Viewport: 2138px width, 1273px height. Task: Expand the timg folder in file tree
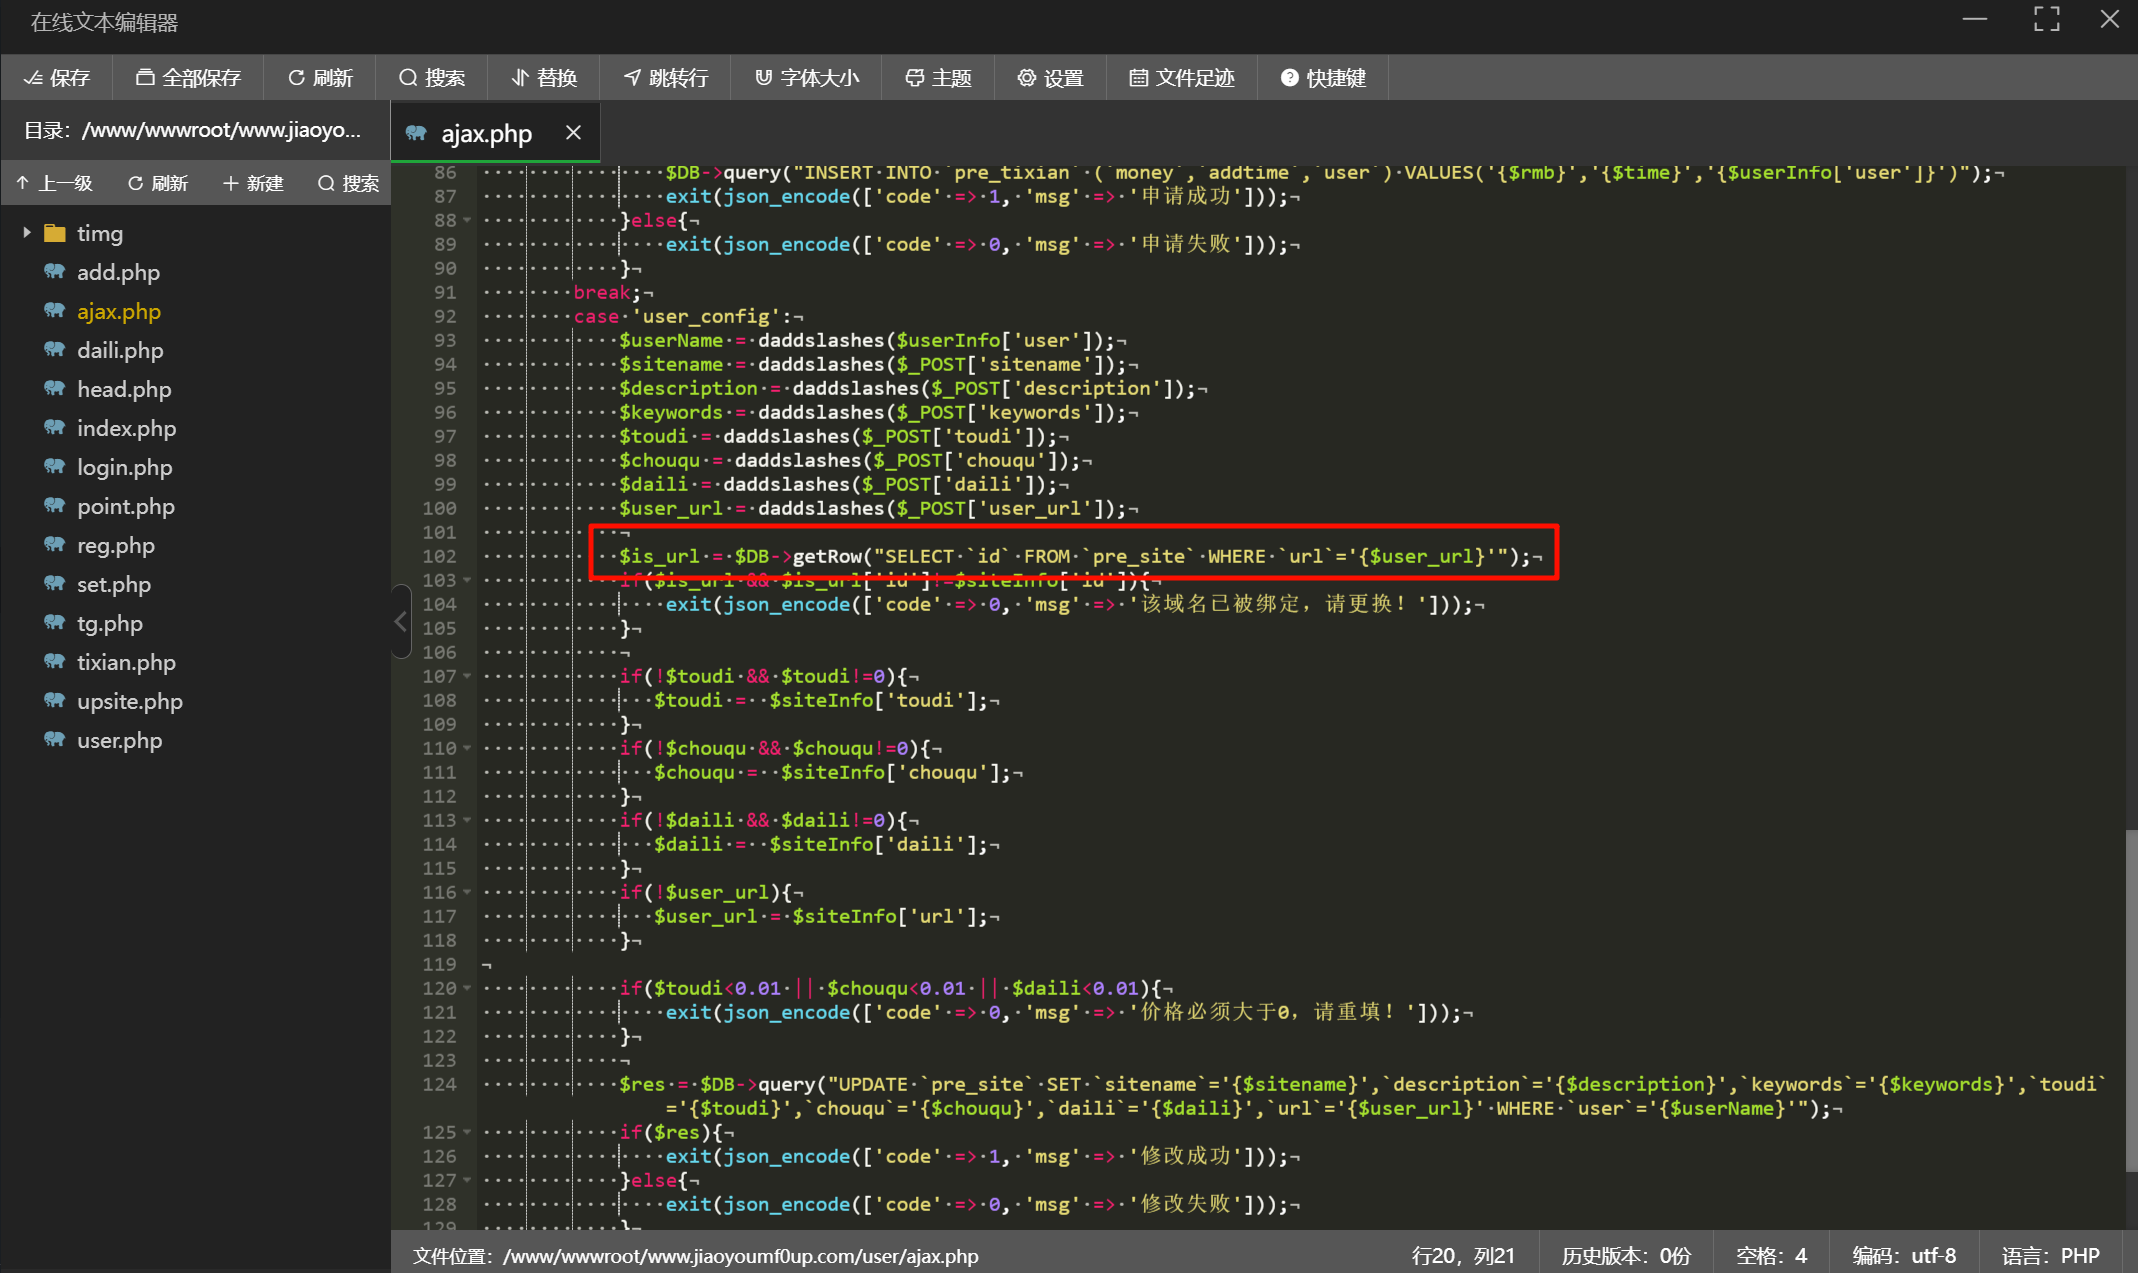pos(27,233)
